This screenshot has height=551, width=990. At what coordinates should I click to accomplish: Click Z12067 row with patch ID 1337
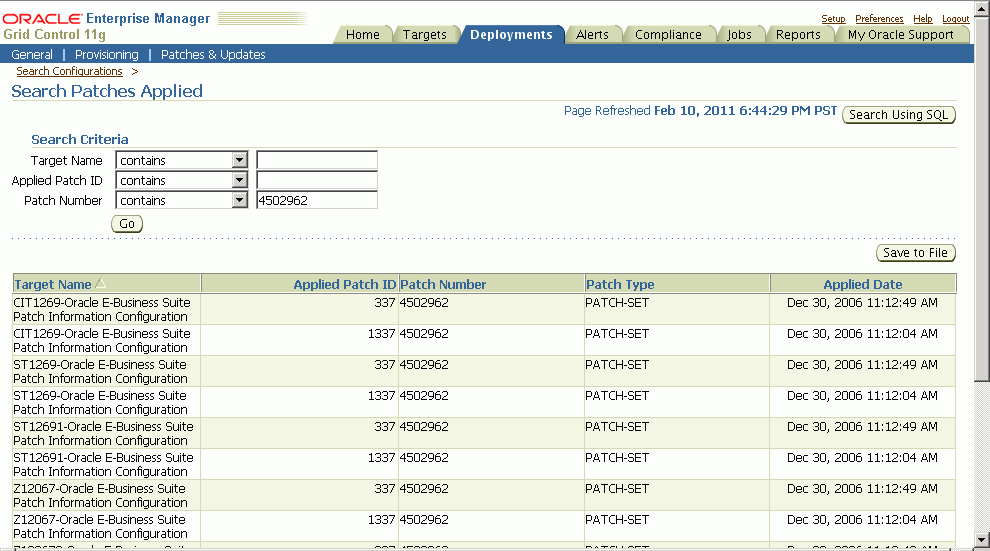(484, 526)
